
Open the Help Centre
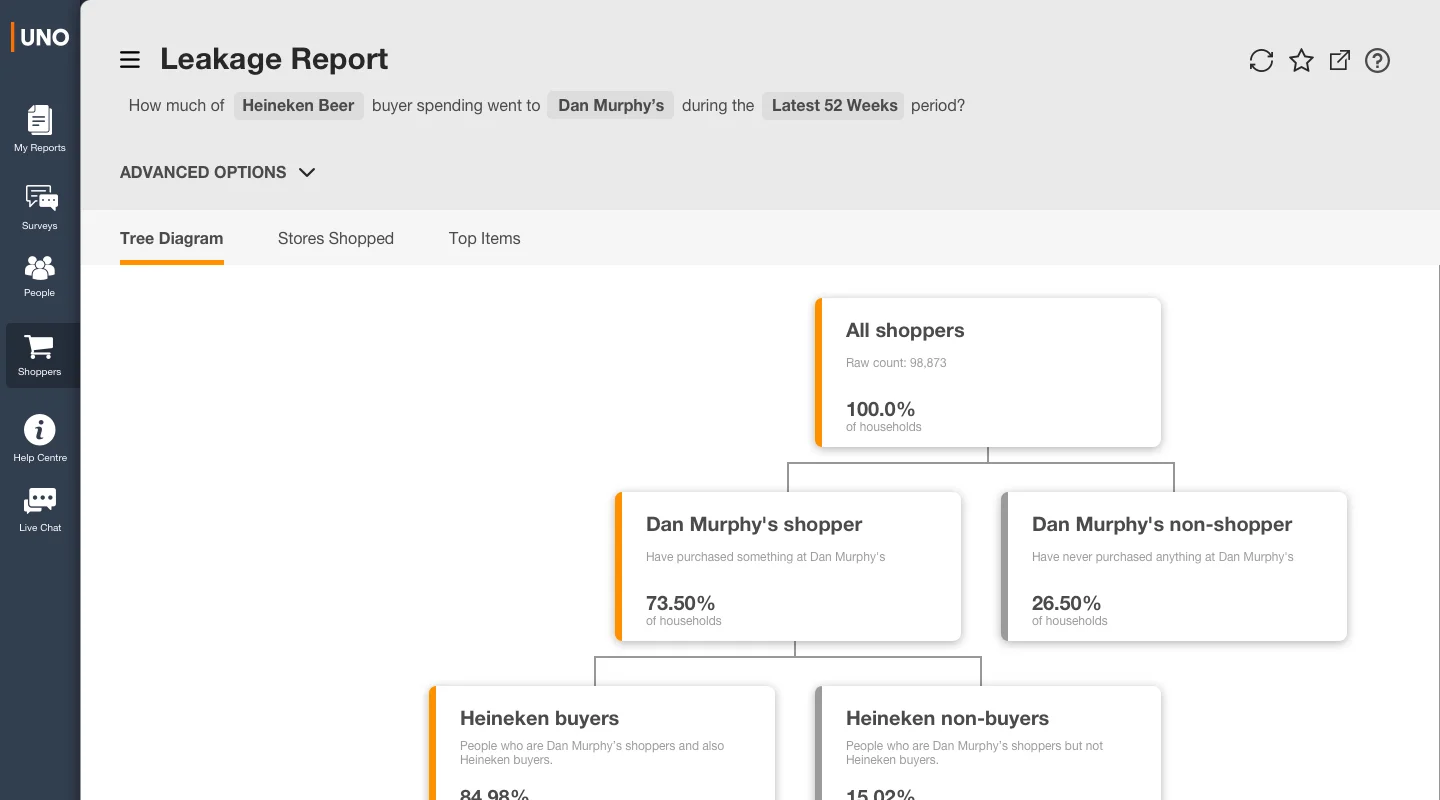[x=40, y=439]
